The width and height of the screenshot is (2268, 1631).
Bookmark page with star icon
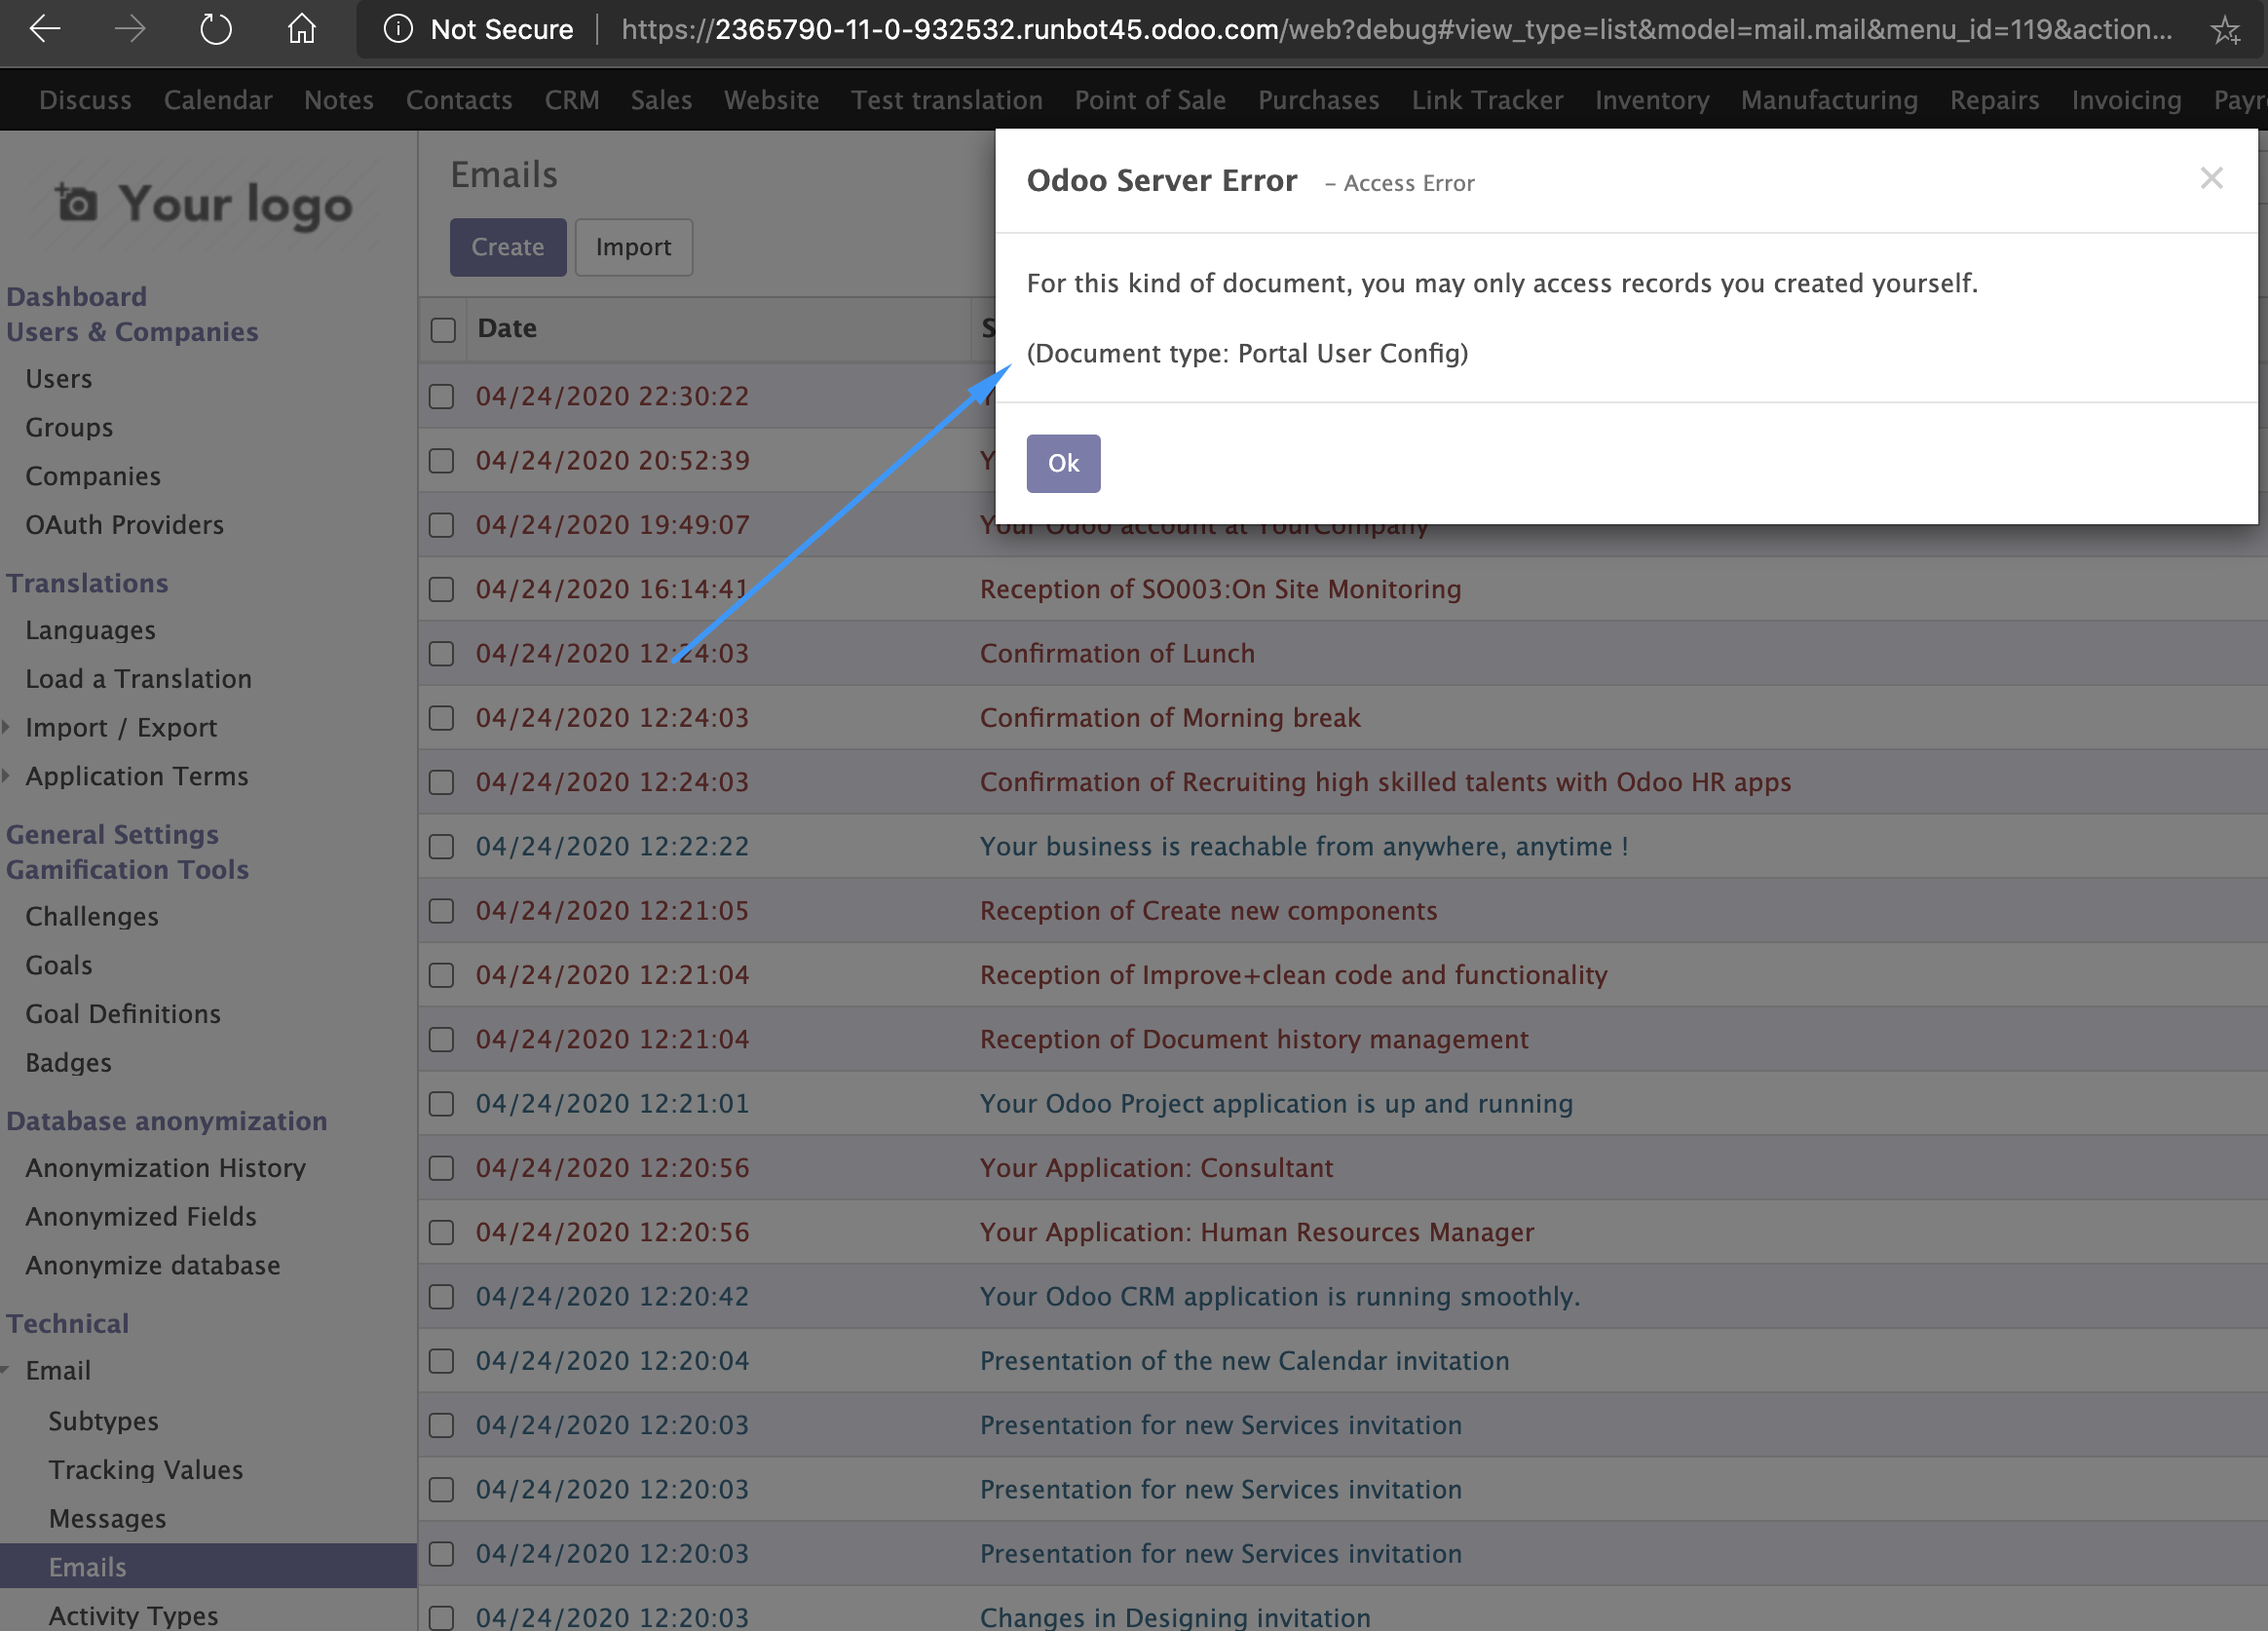pos(2225,30)
